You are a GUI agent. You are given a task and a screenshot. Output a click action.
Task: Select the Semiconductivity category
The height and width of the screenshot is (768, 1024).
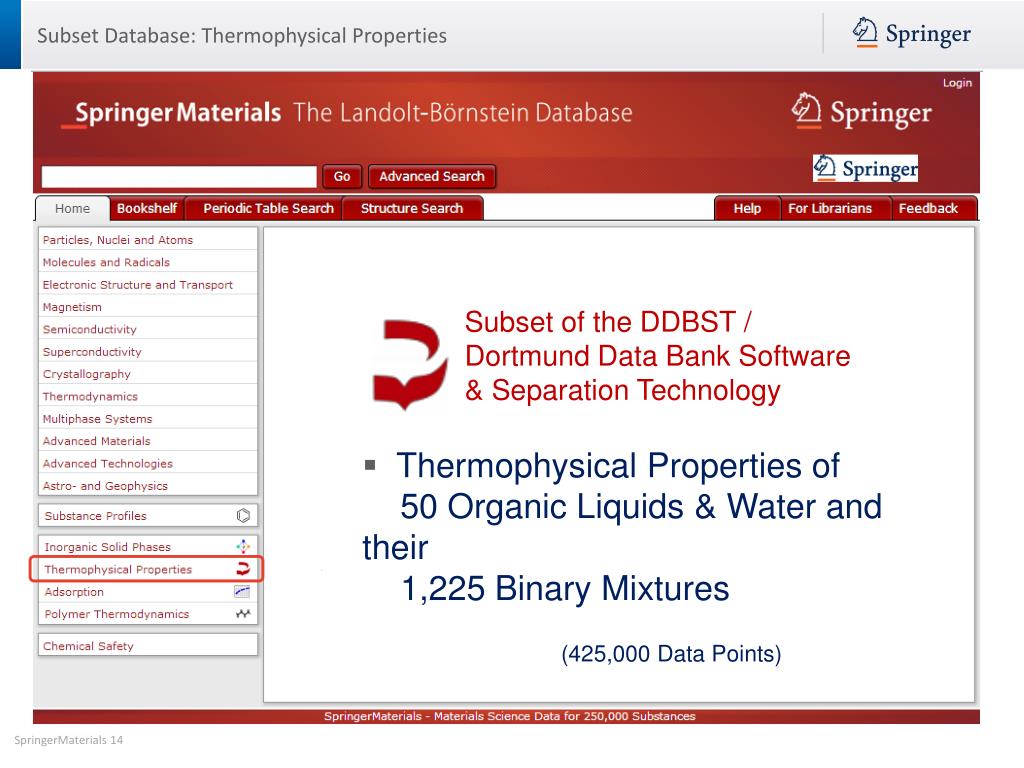click(x=148, y=329)
